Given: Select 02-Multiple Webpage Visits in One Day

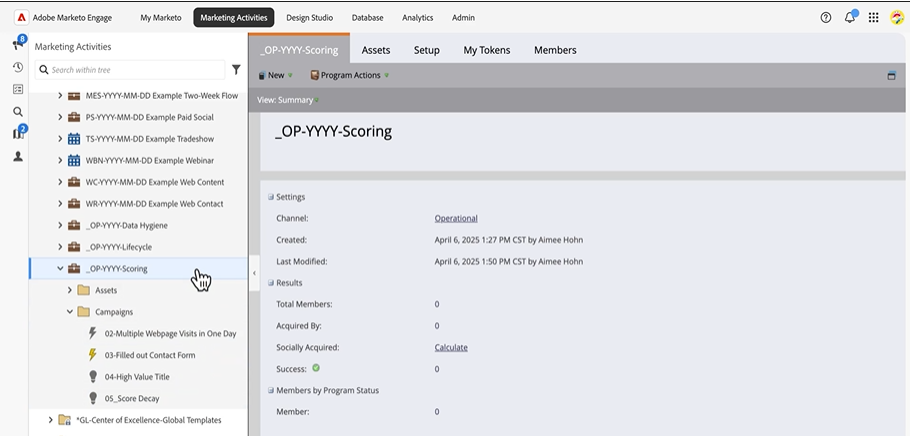Looking at the screenshot, I should pyautogui.click(x=171, y=333).
